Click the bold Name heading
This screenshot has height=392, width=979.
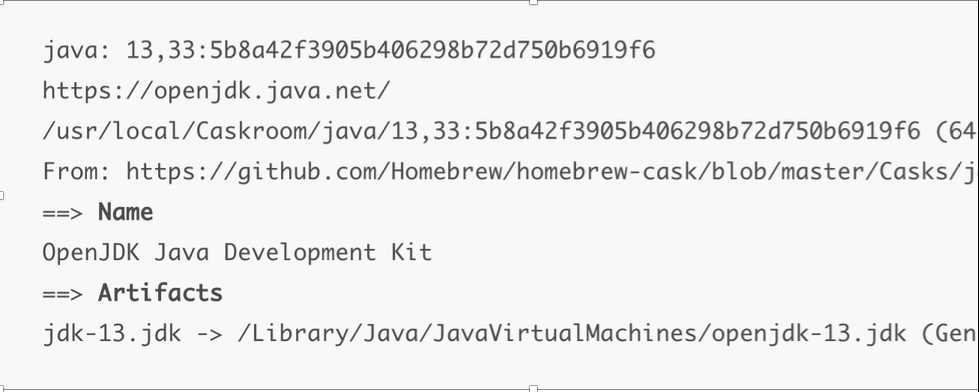point(125,213)
